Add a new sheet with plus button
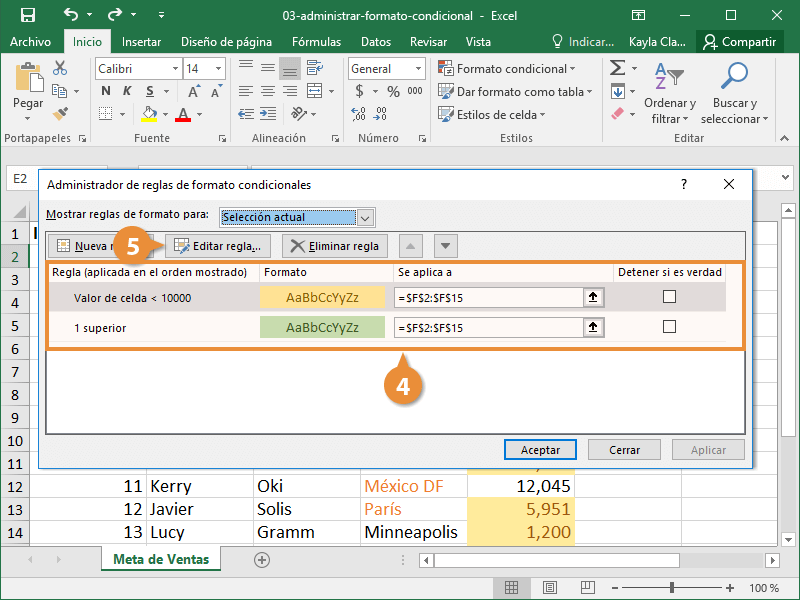The image size is (800, 600). pos(262,560)
